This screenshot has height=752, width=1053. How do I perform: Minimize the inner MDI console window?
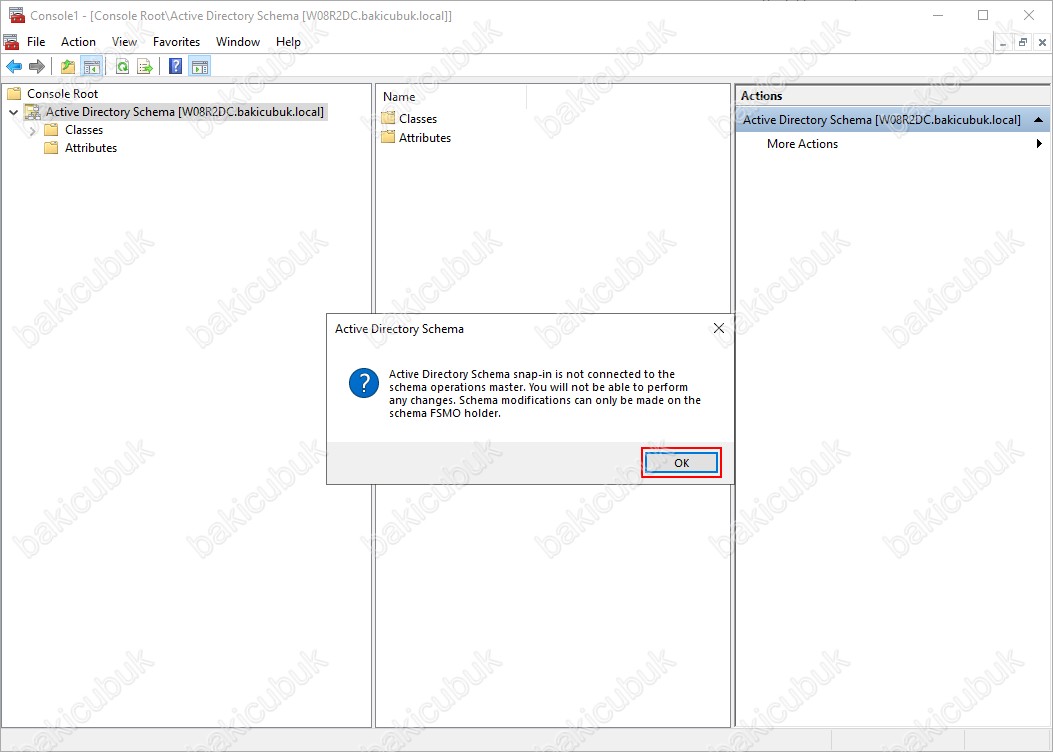[1003, 42]
